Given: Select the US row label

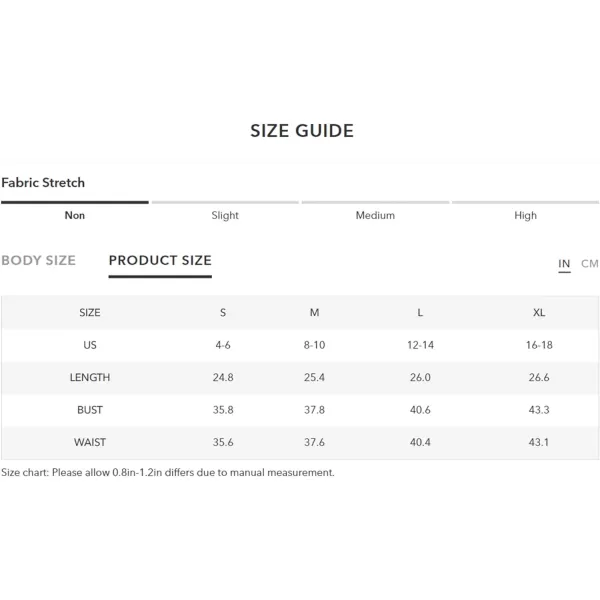Looking at the screenshot, I should tap(90, 345).
